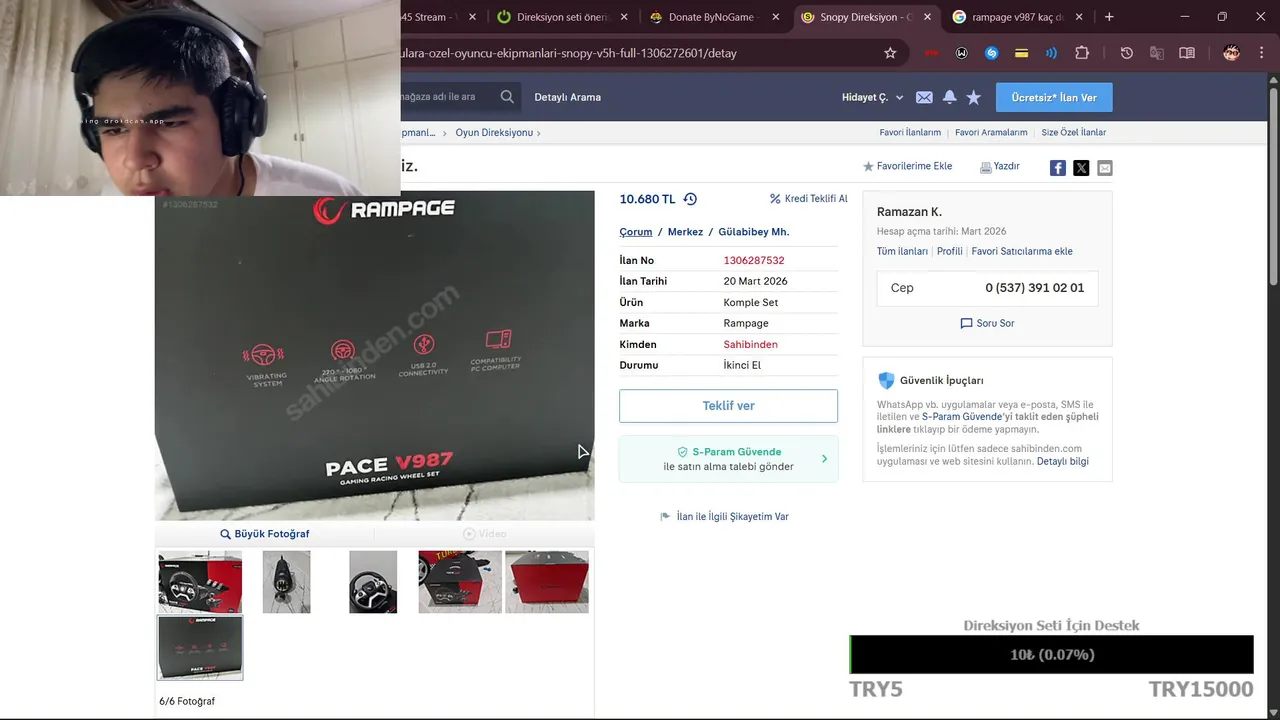Viewport: 1280px width, 720px height.
Task: Click Kredi Teklifi Al link
Action: (x=809, y=199)
